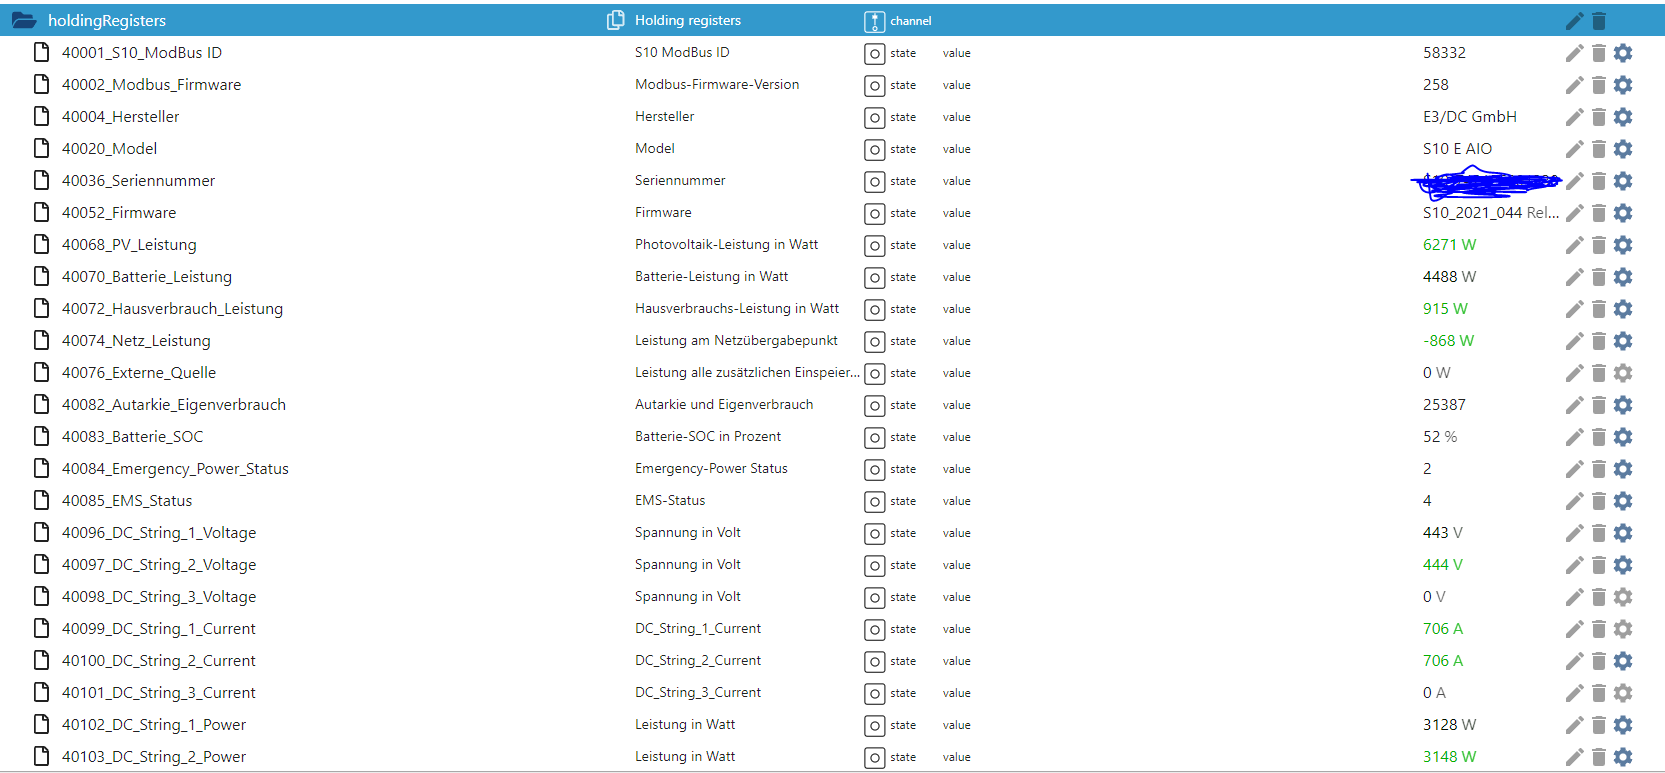
Task: Click the channel type icon in header
Action: [x=874, y=21]
